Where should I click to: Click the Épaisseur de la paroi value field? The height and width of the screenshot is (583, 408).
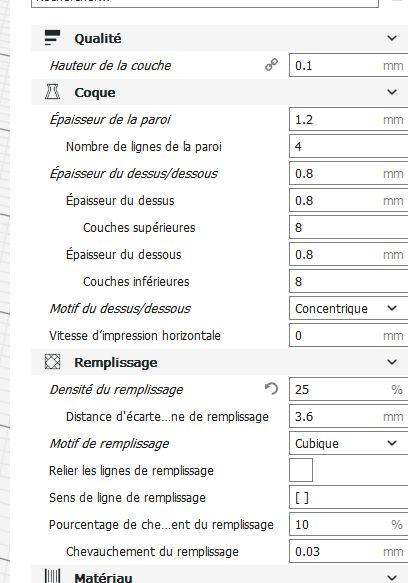coord(348,119)
